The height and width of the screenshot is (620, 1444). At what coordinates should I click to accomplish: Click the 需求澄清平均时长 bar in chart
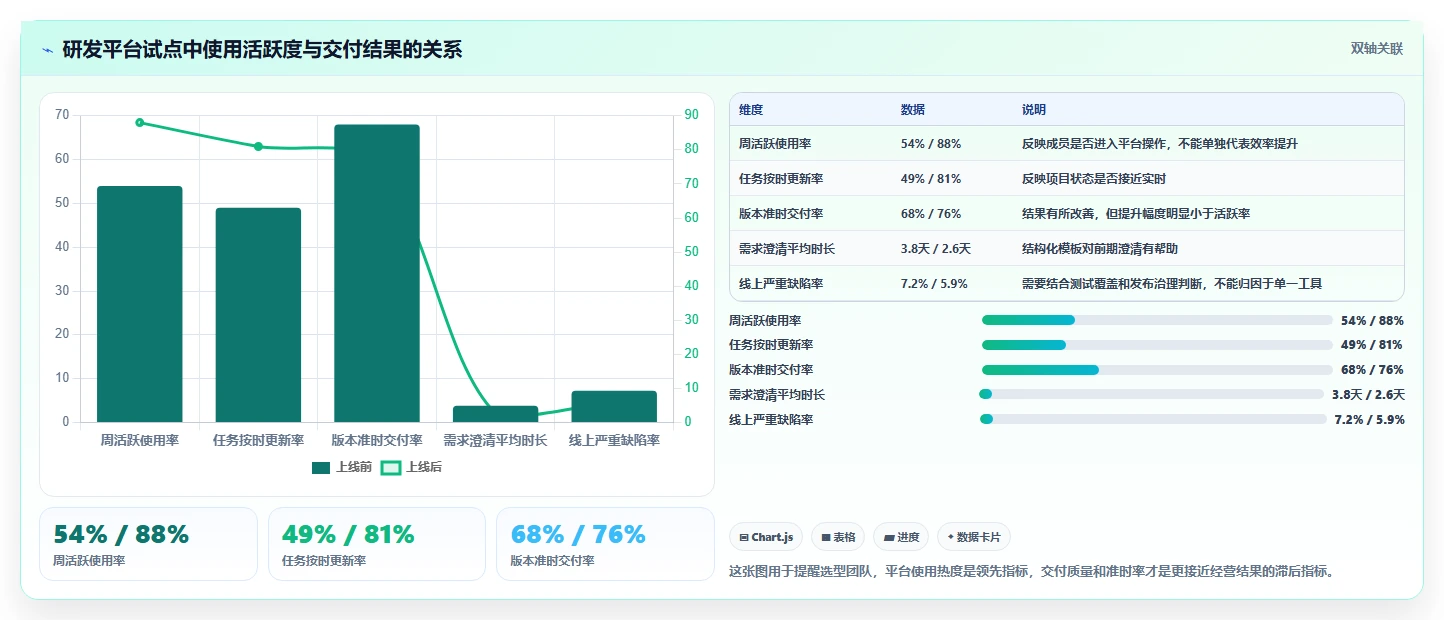point(495,414)
